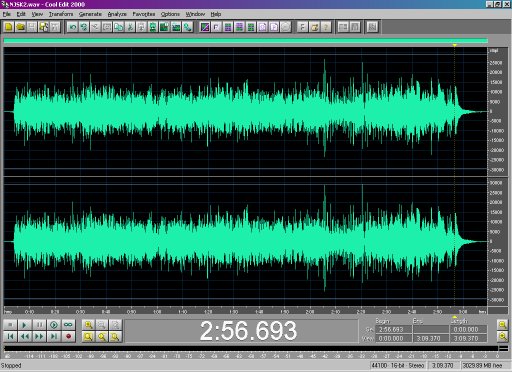Screen dimensions: 512x372
Task: Toggle the Loop play infinity button
Action: pyautogui.click(x=68, y=324)
